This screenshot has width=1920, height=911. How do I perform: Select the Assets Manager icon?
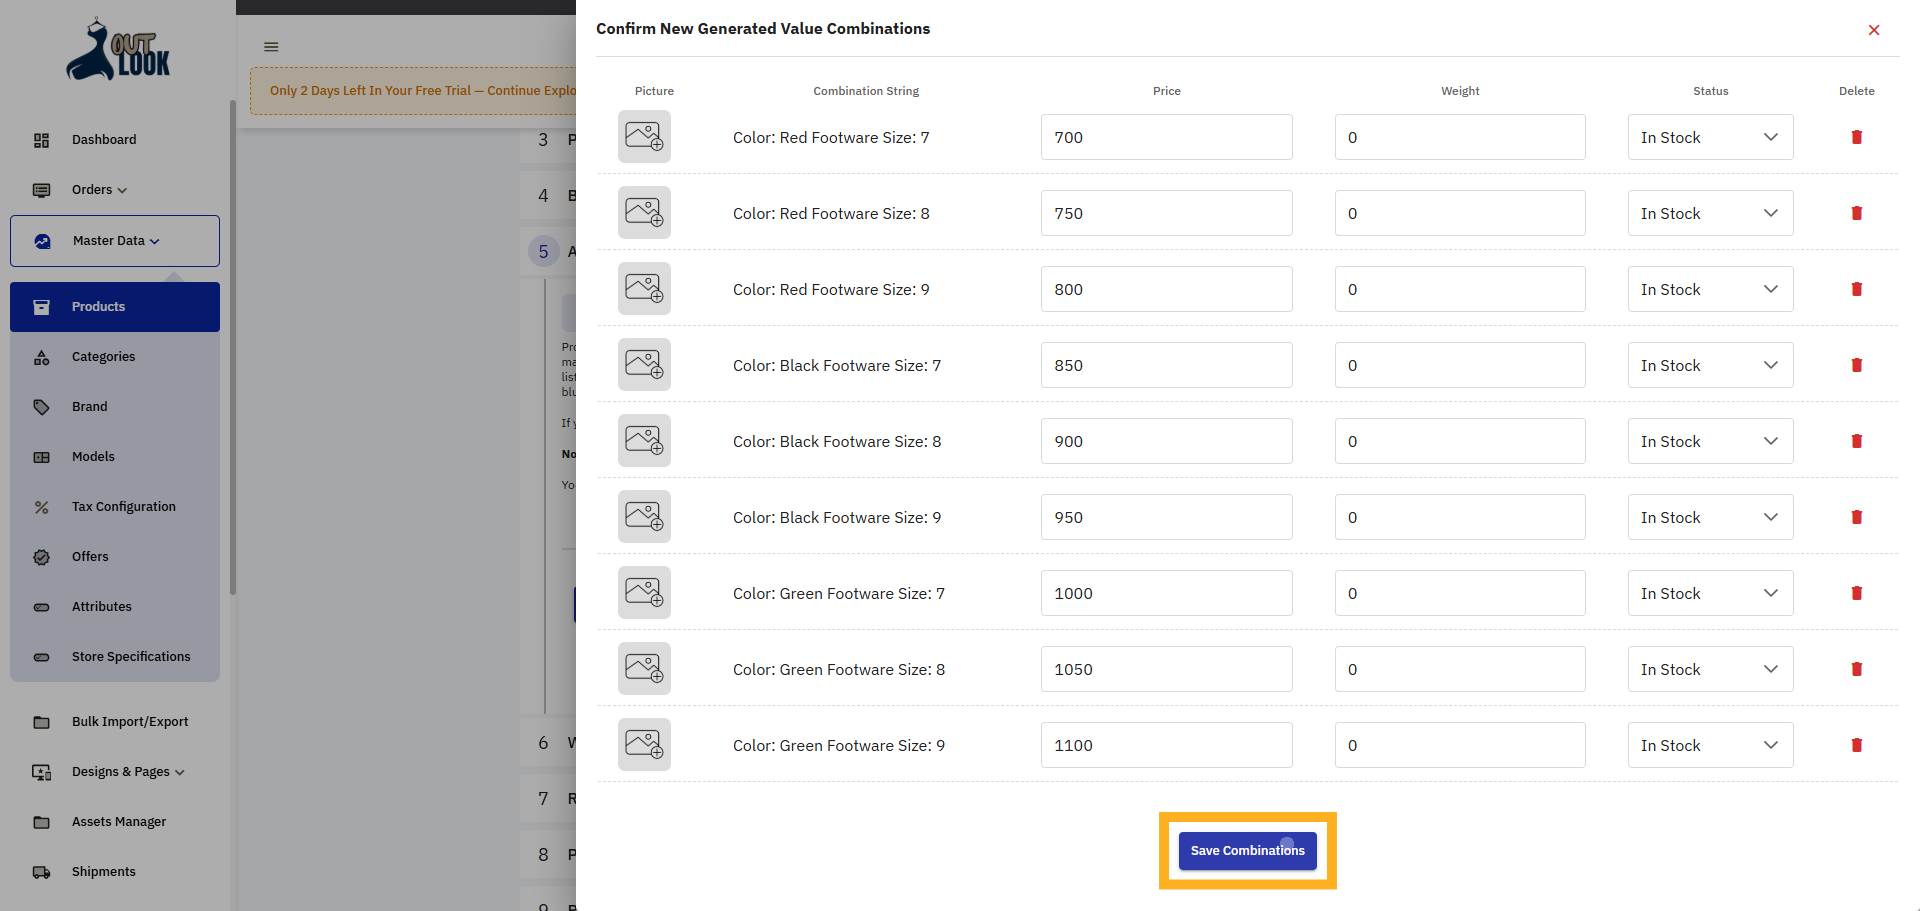tap(42, 822)
